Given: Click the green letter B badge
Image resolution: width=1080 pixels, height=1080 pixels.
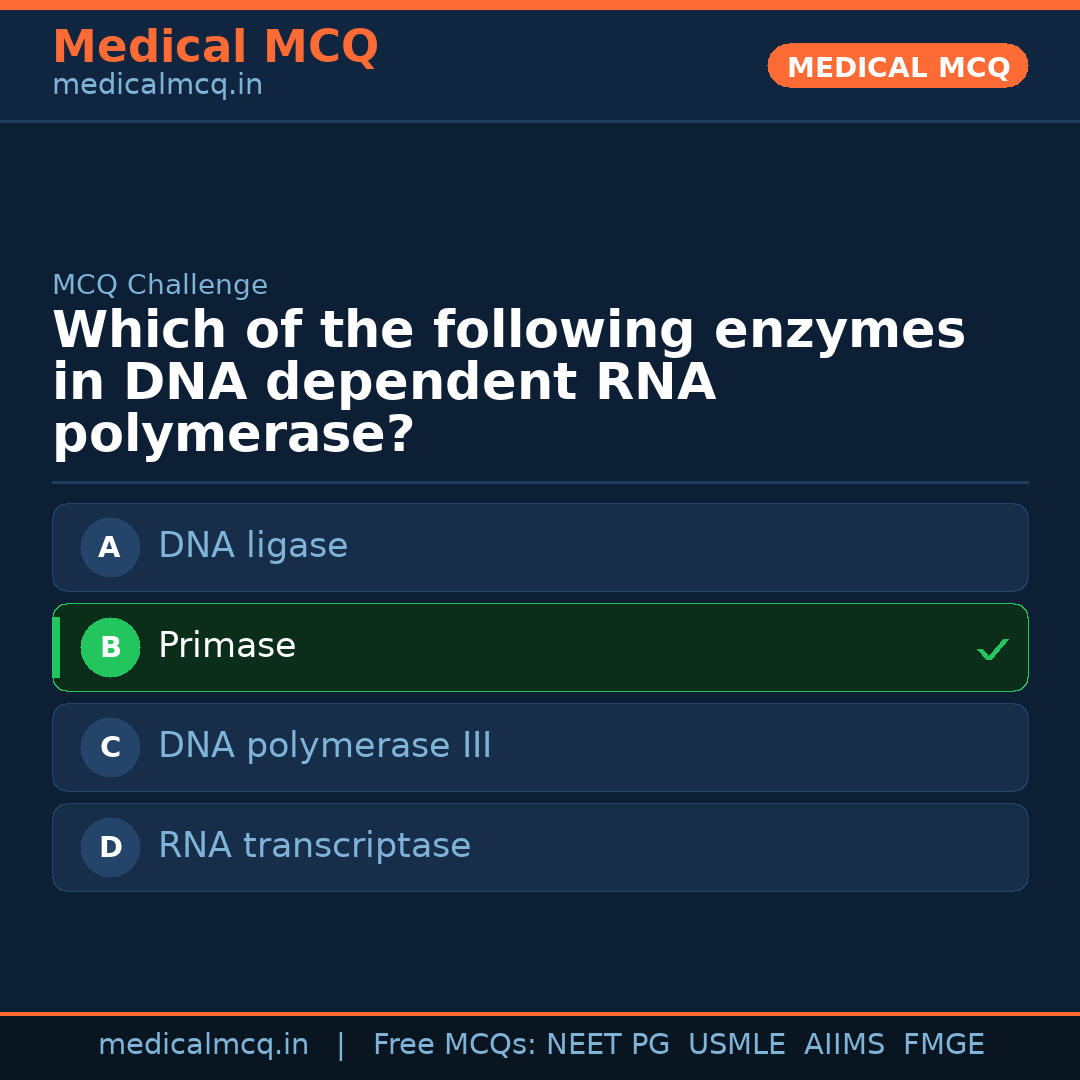Looking at the screenshot, I should click(x=110, y=647).
